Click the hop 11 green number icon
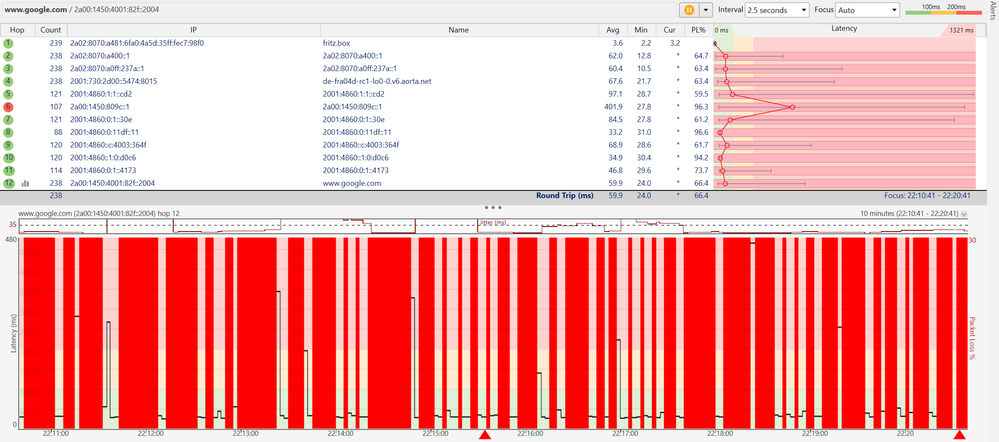Screen dimensions: 999x442 8,170
